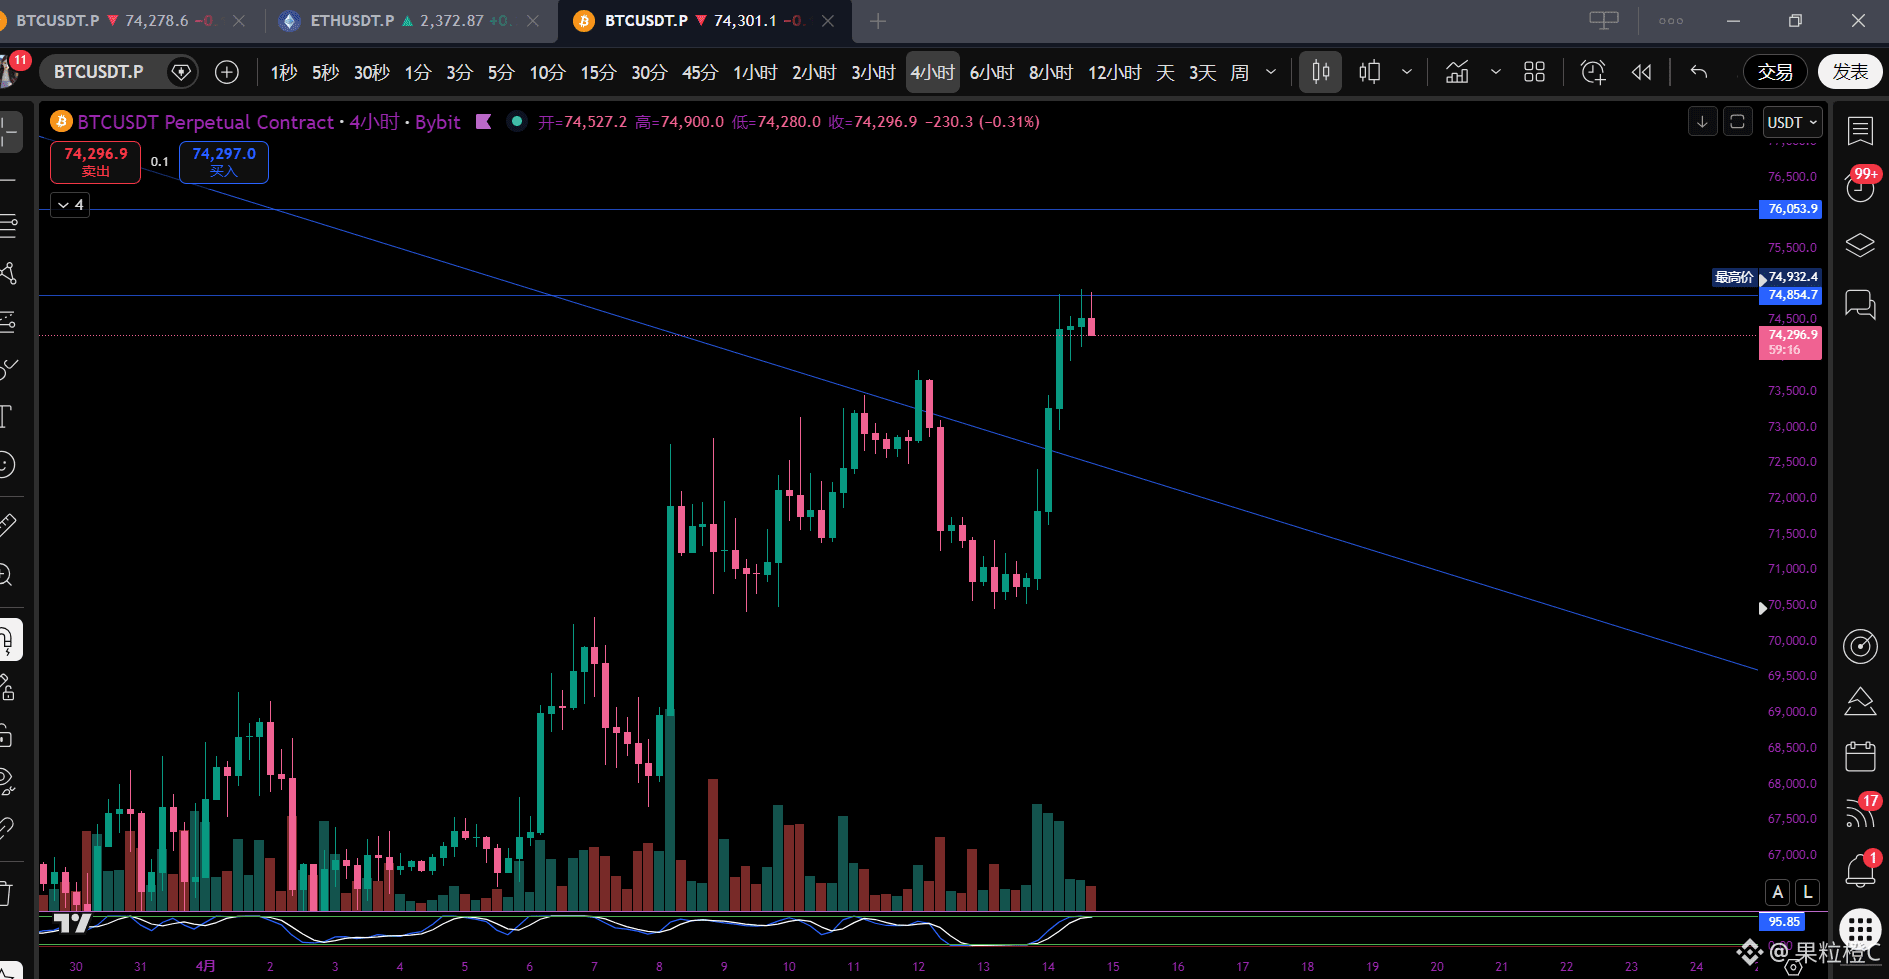Screen dimensions: 1889x979
Task: Open the multi-monitor layout icon in title bar
Action: (1604, 20)
